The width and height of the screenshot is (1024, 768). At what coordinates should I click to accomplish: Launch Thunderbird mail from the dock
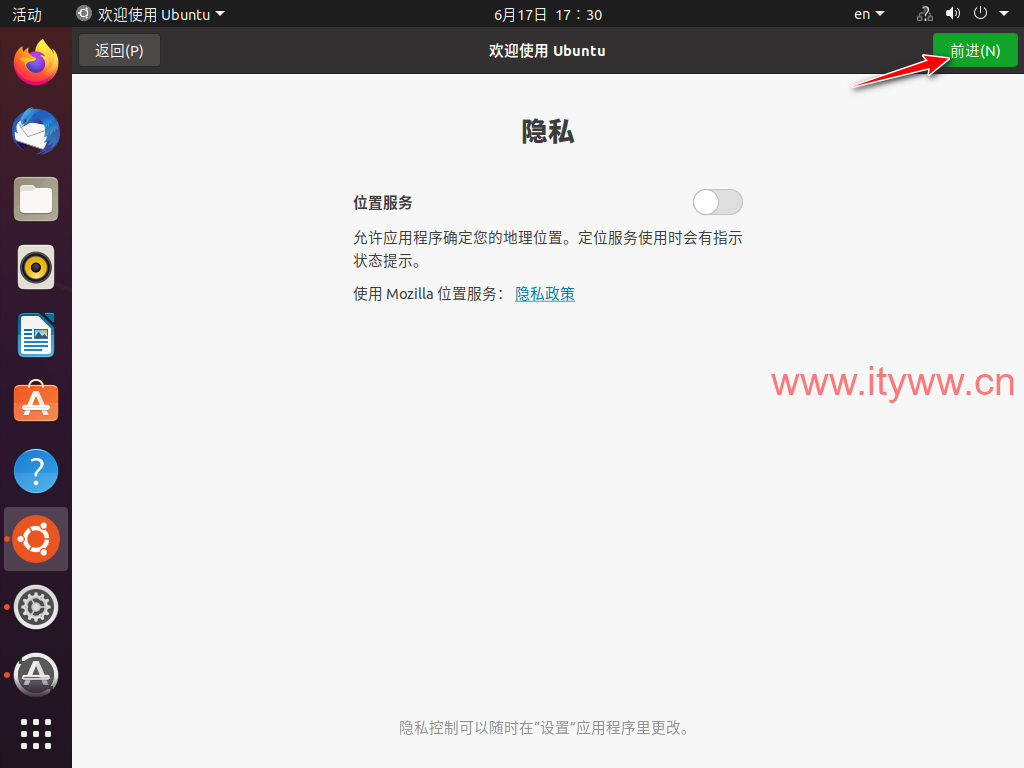[x=36, y=131]
